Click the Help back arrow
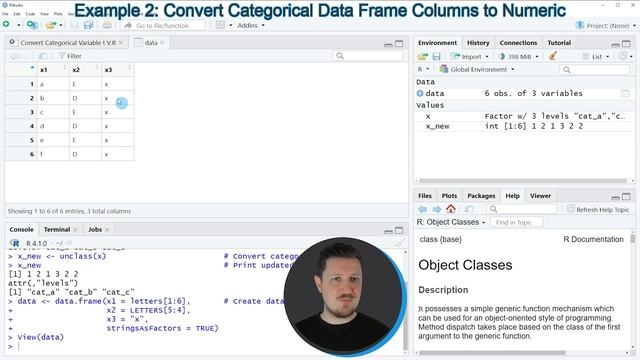 click(422, 209)
